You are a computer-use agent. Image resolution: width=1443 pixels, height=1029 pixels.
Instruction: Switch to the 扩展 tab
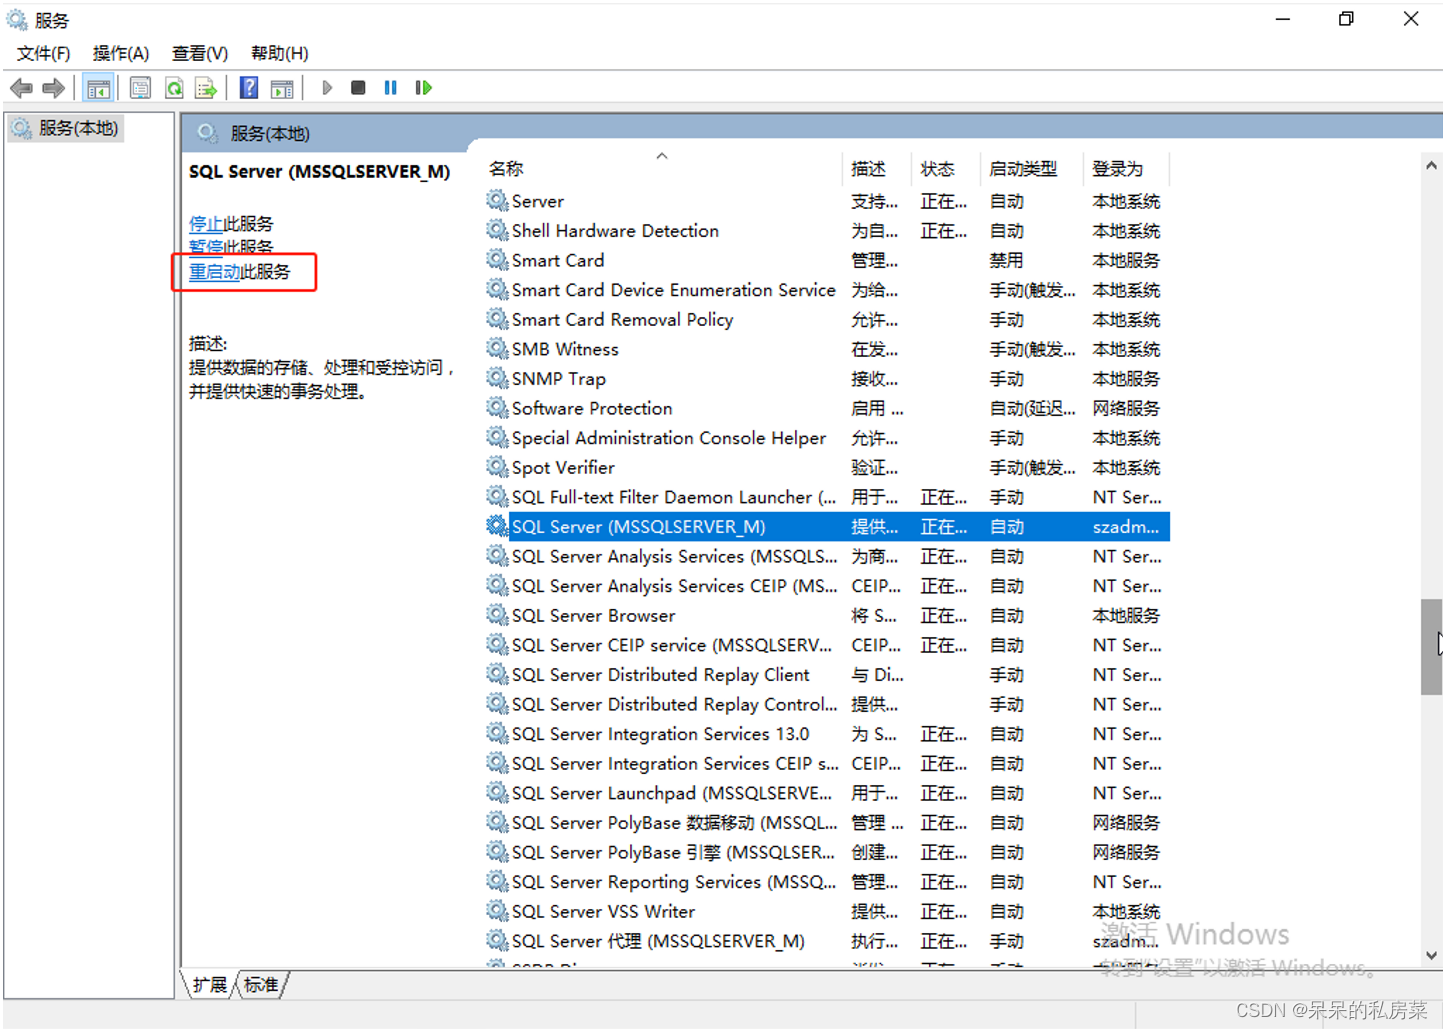(210, 985)
